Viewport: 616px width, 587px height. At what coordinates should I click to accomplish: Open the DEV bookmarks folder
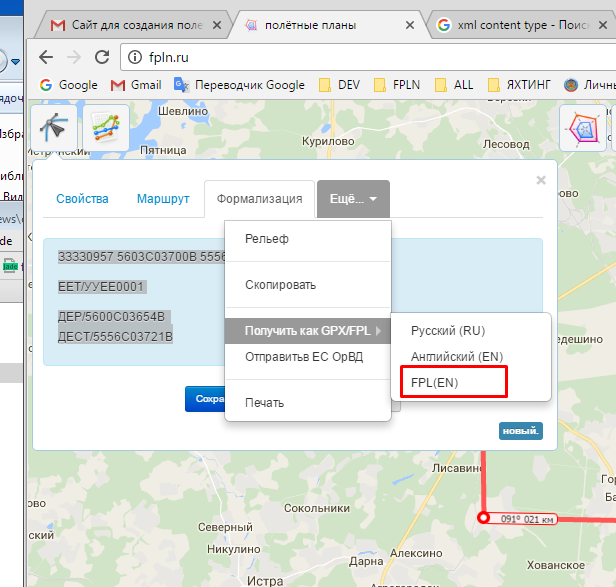tap(339, 85)
